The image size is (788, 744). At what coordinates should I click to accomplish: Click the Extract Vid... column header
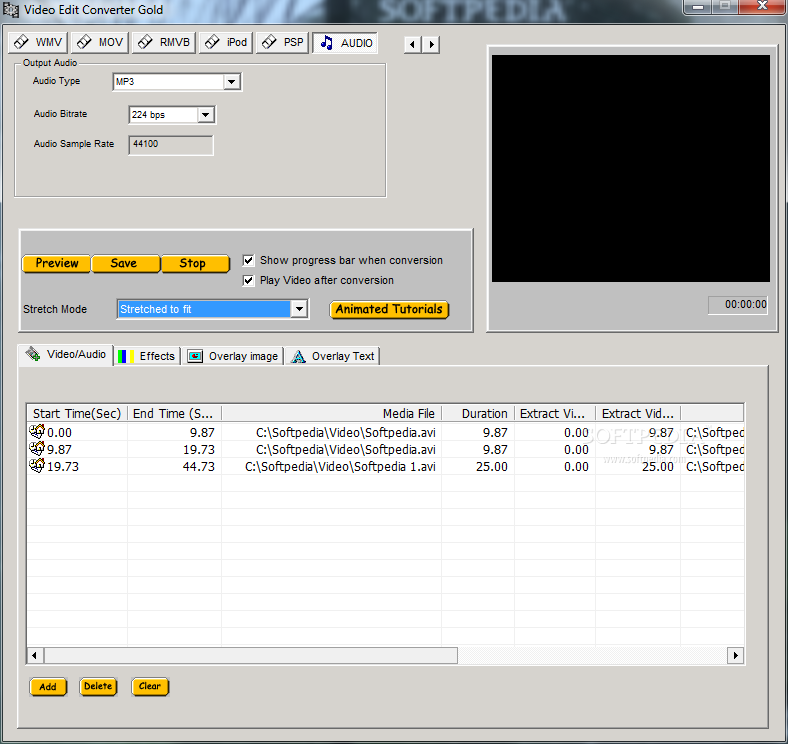(x=638, y=413)
